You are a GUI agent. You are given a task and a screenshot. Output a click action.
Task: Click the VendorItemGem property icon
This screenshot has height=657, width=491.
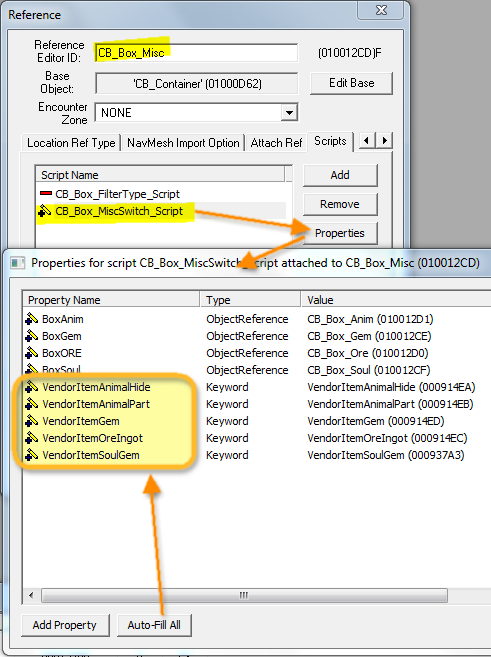[x=31, y=421]
